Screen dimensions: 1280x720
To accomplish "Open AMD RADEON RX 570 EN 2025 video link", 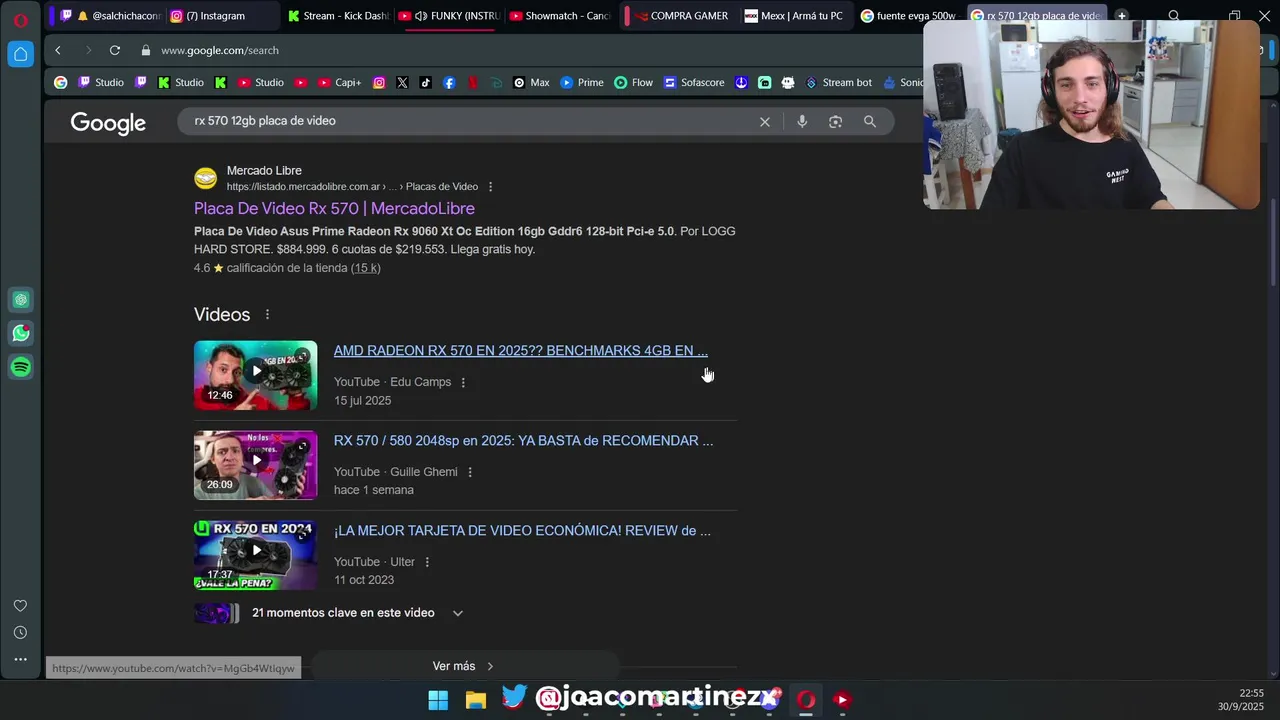I will (x=521, y=351).
